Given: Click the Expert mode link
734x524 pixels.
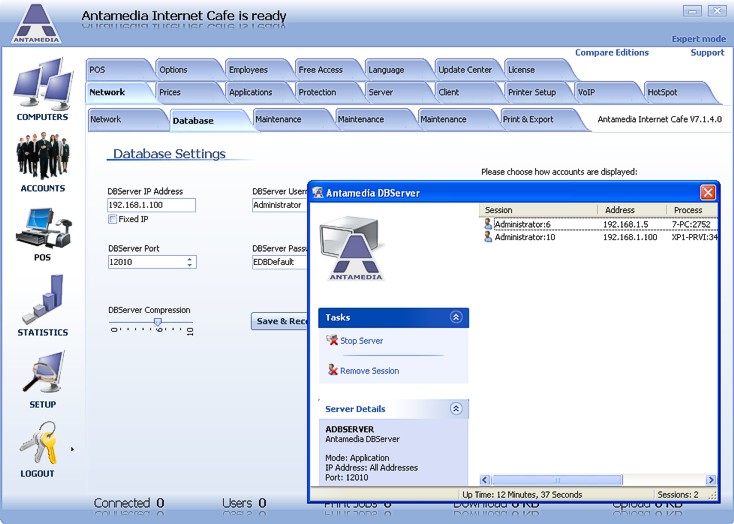Looking at the screenshot, I should (699, 39).
